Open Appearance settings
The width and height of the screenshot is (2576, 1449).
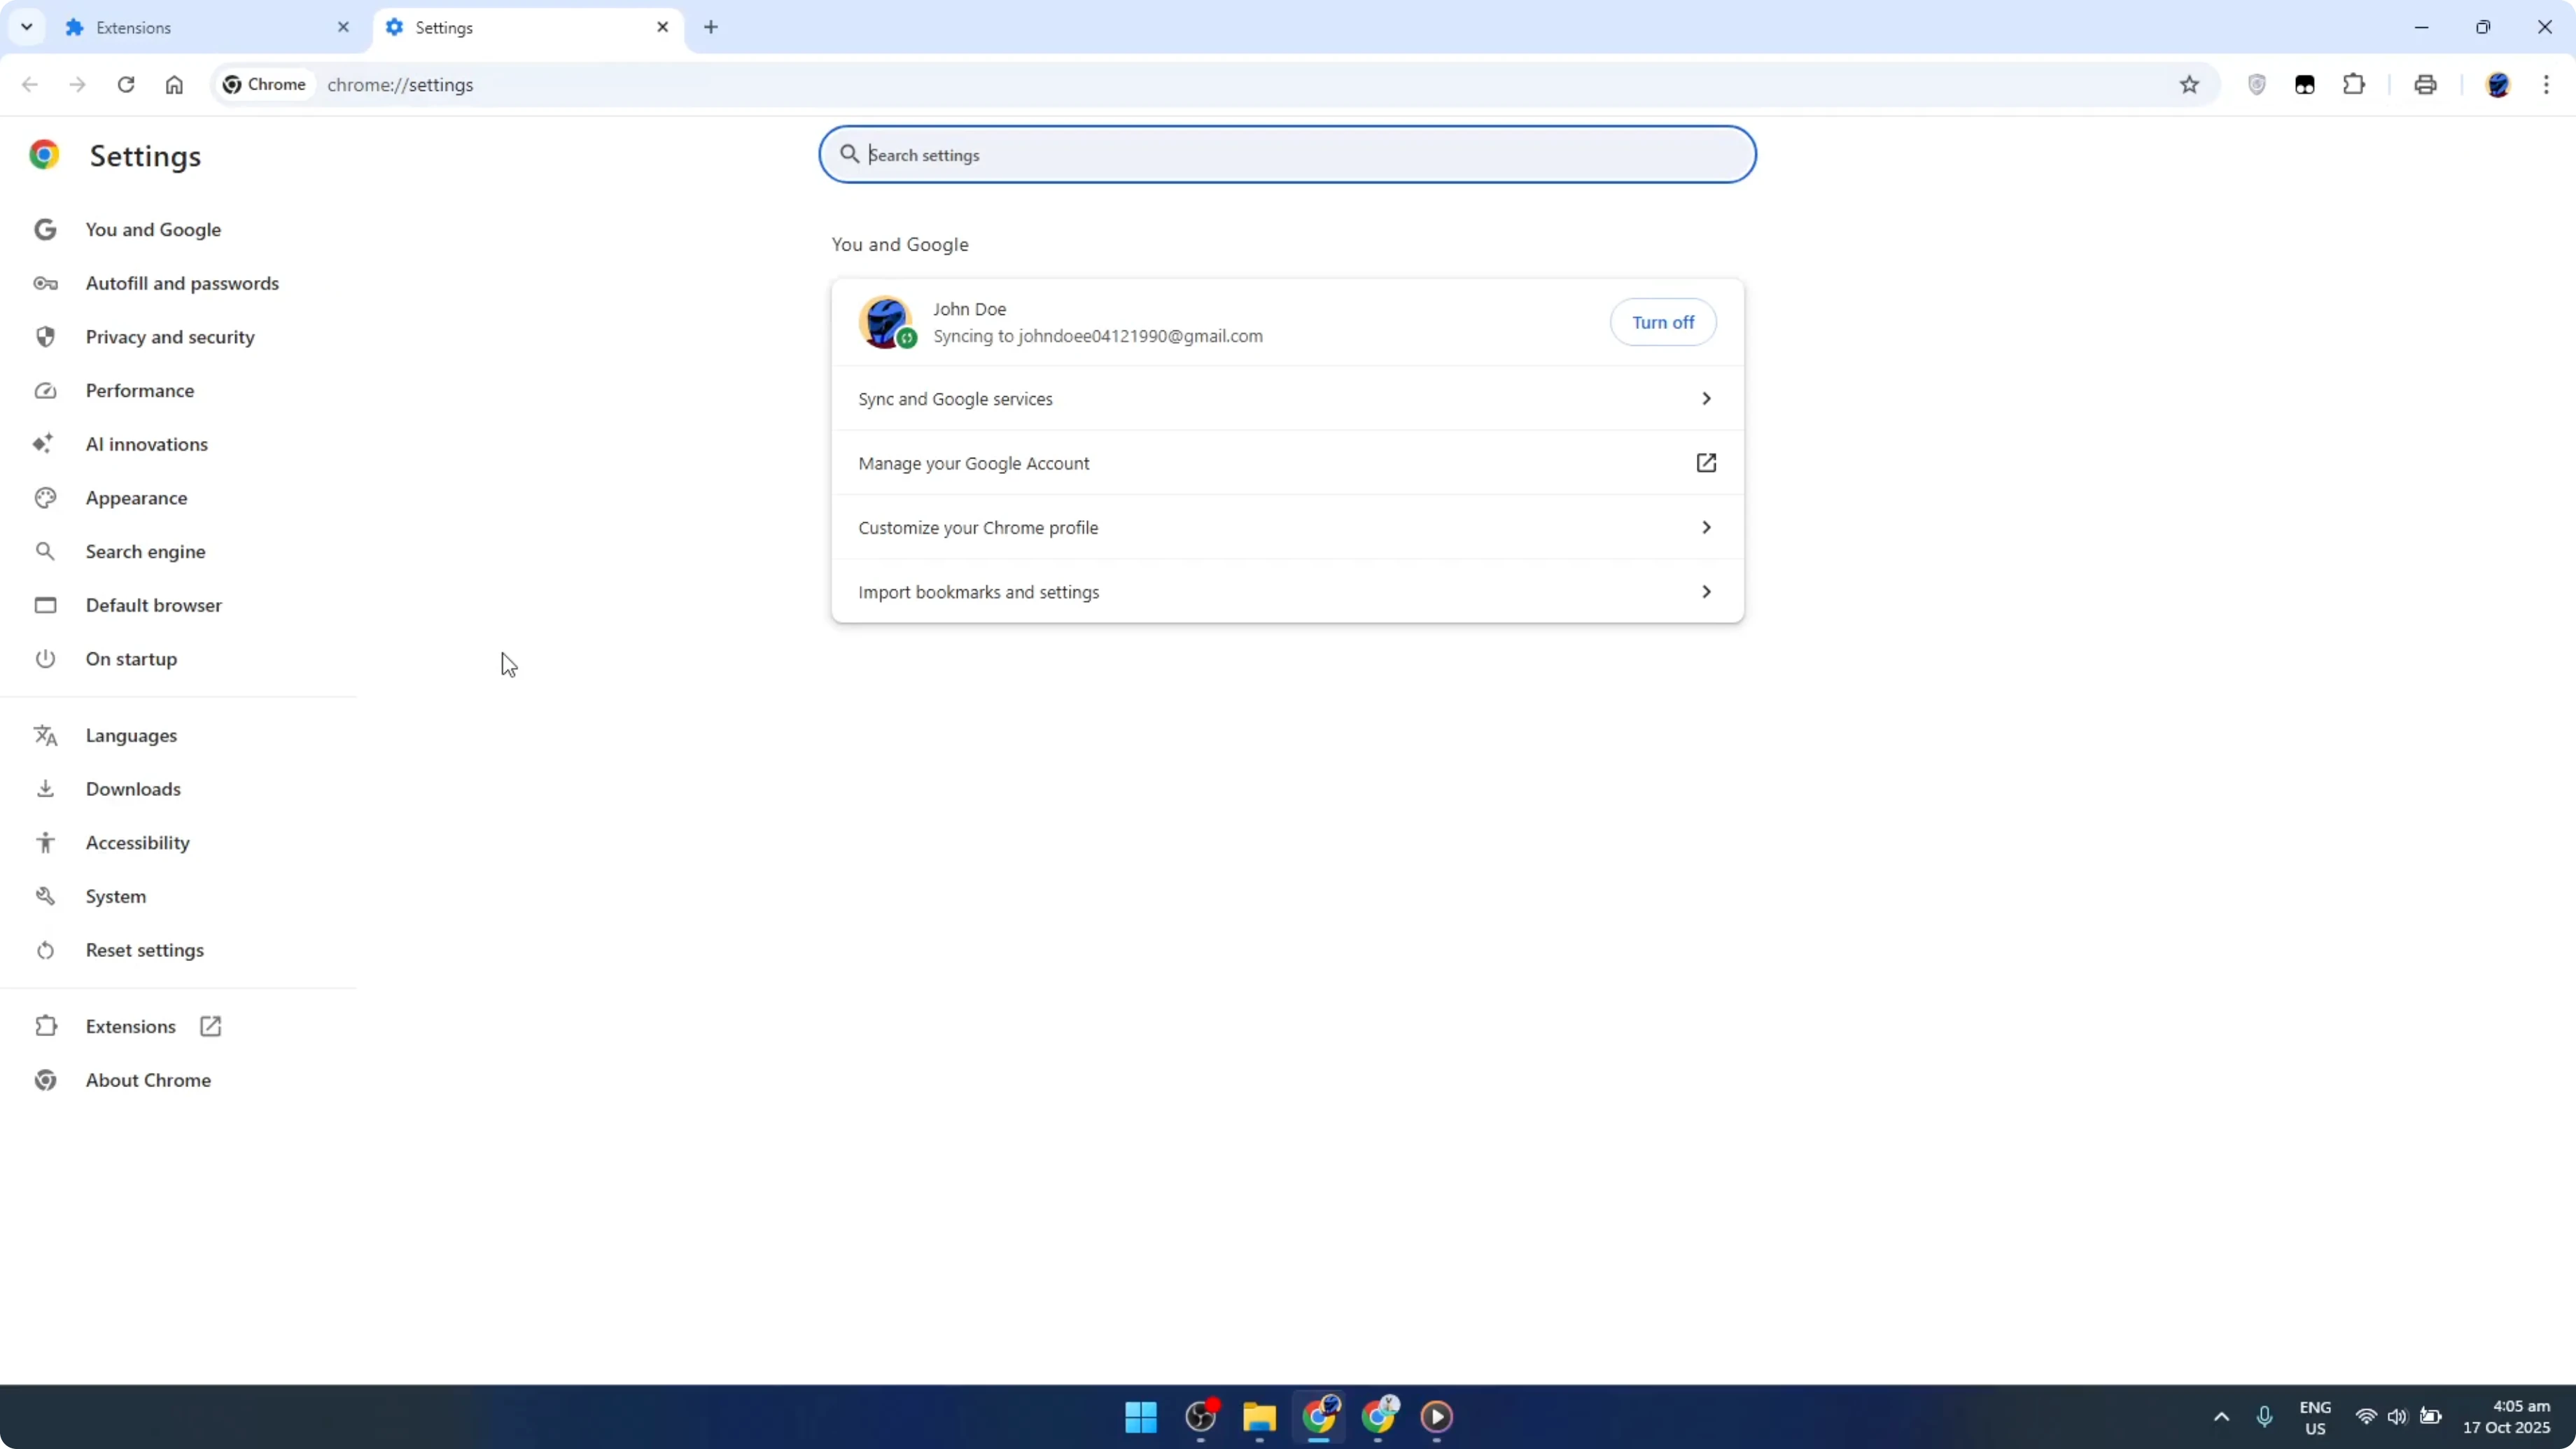coord(136,498)
